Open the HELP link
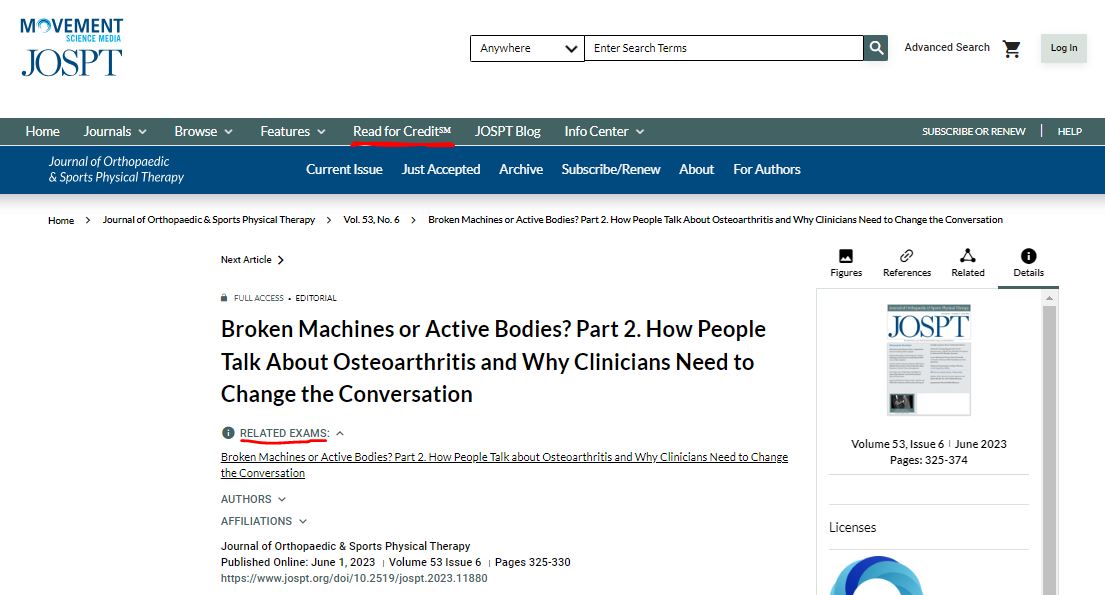This screenshot has width=1105, height=595. click(1069, 131)
